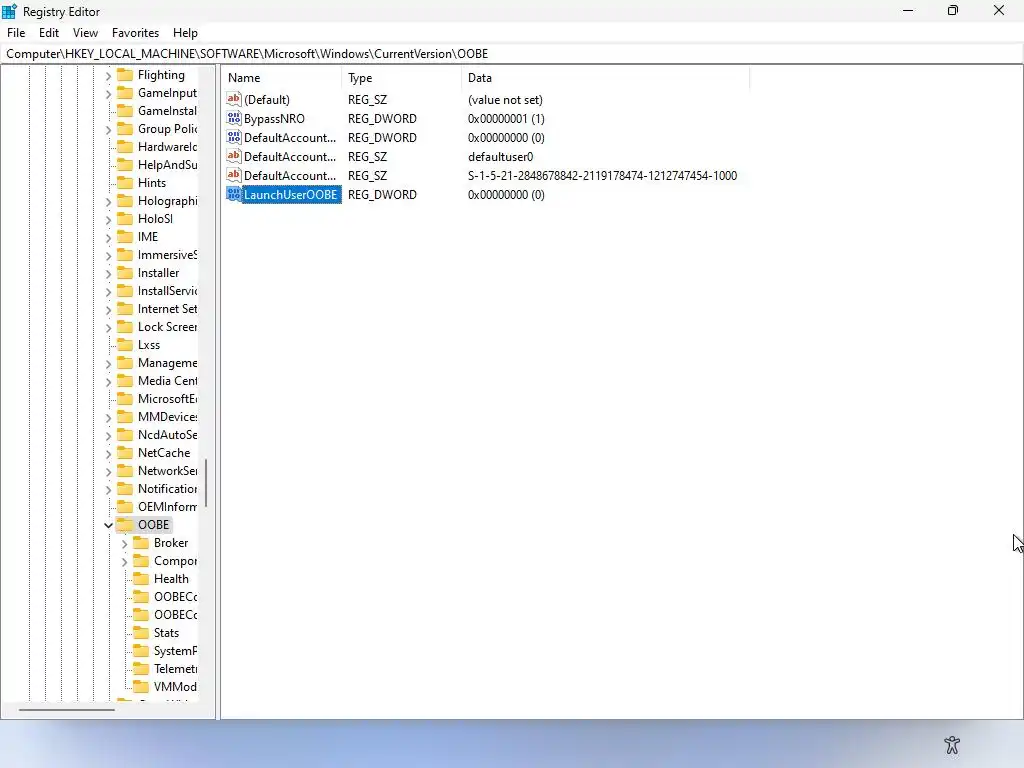Screen dimensions: 1024x768
Task: Expand the Flighting key
Action: click(108, 76)
